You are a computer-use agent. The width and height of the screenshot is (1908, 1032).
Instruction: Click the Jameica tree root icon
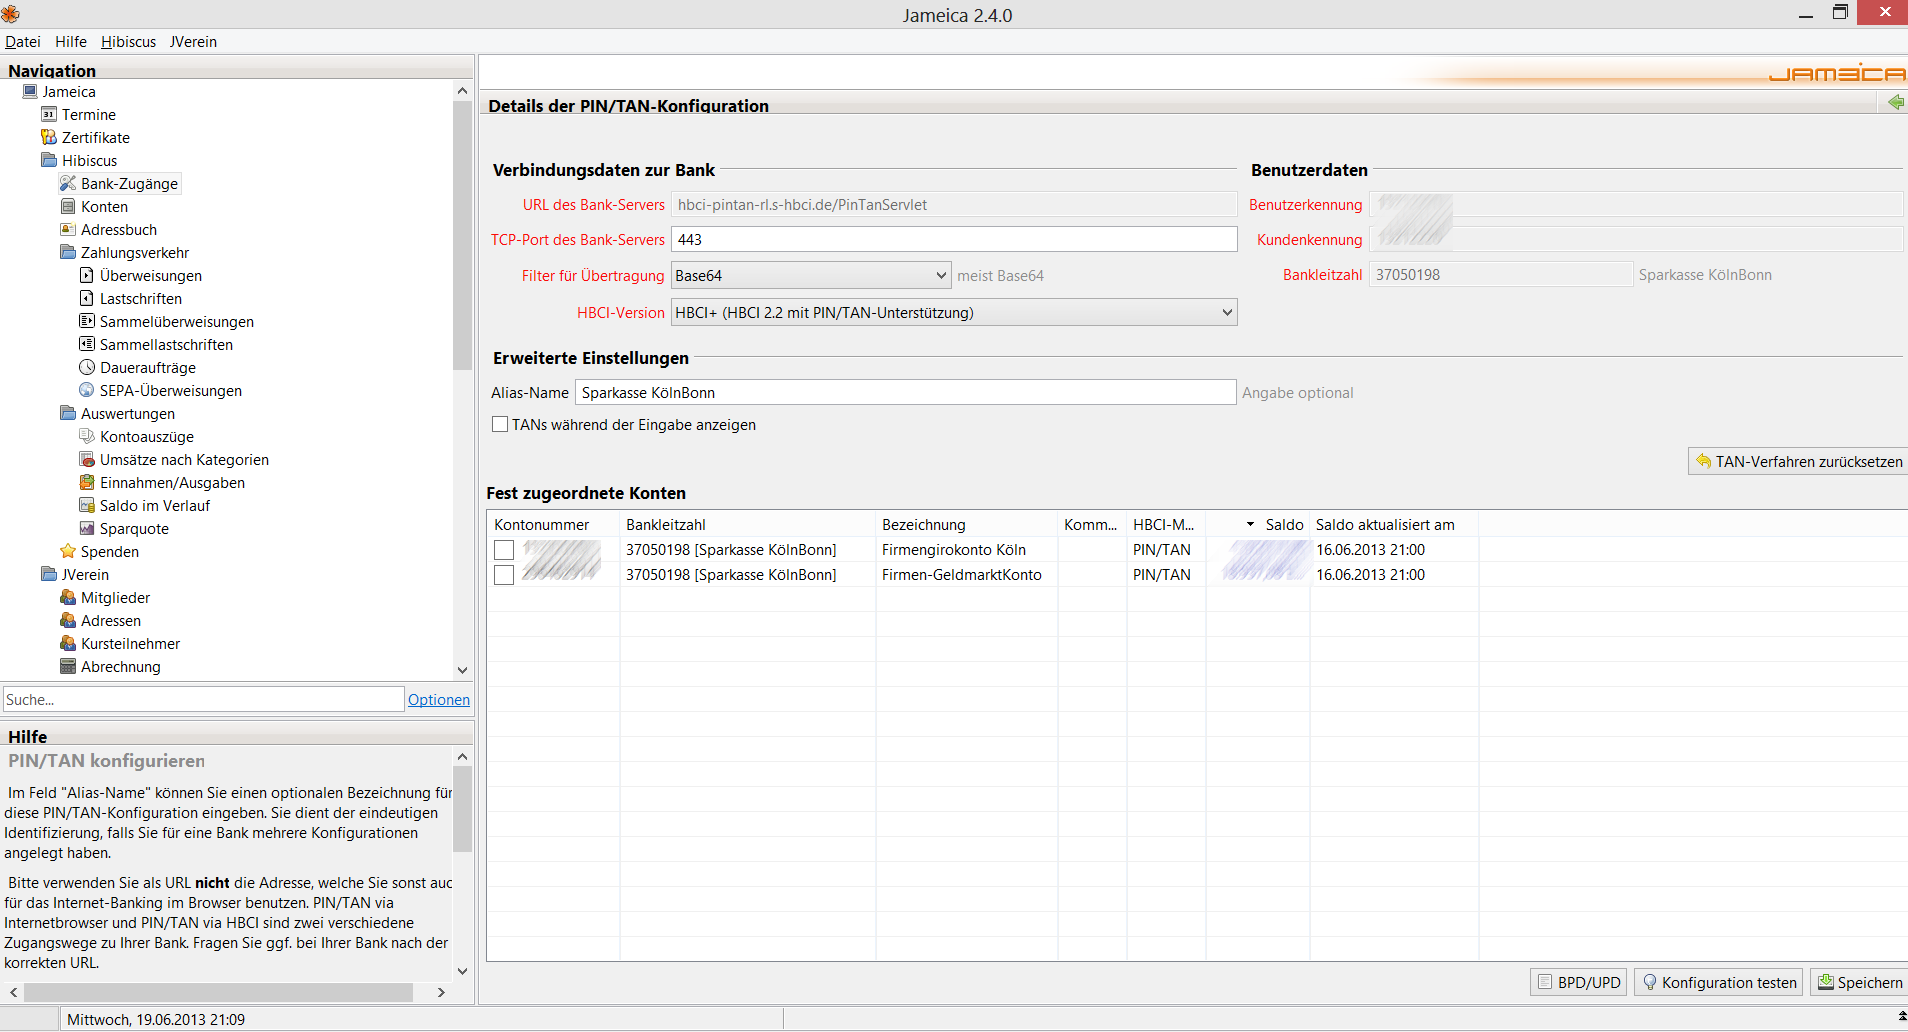tap(30, 91)
